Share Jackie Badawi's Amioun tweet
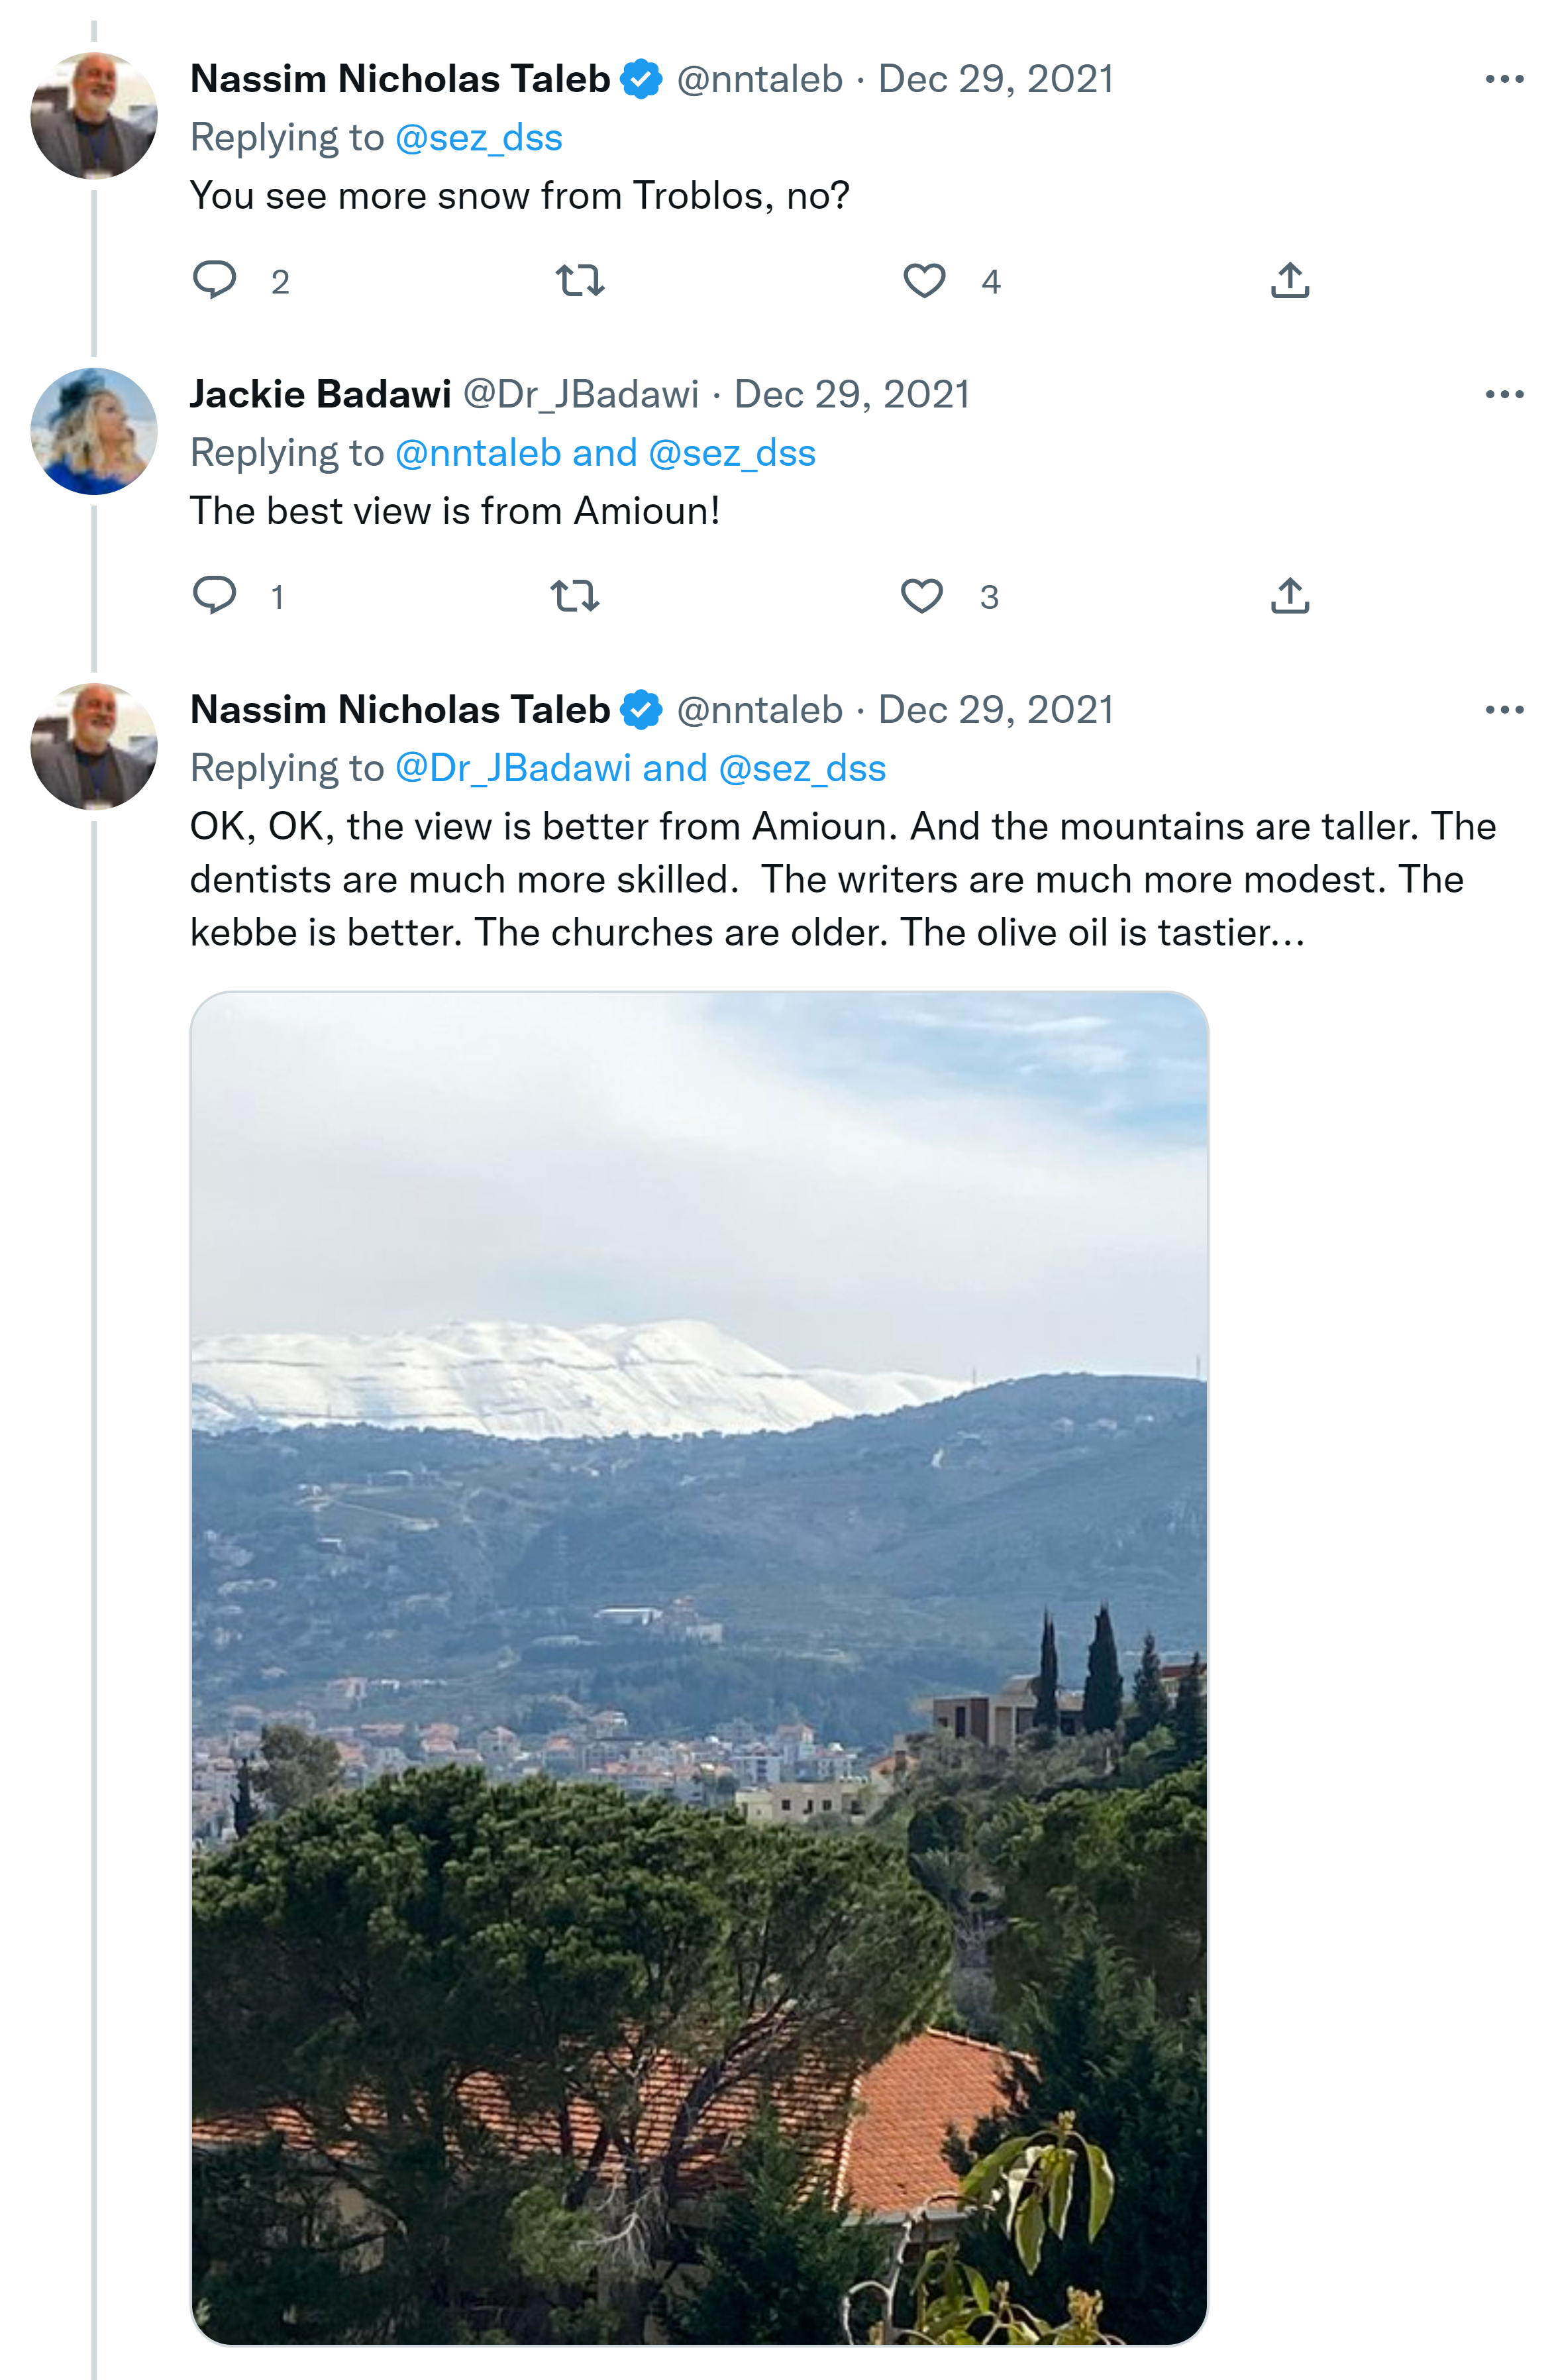Image resolution: width=1554 pixels, height=2380 pixels. (x=1290, y=596)
